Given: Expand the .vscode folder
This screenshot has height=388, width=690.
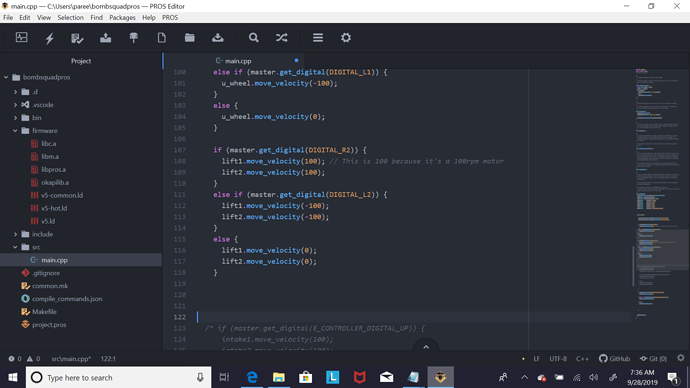Looking at the screenshot, I should click(15, 105).
